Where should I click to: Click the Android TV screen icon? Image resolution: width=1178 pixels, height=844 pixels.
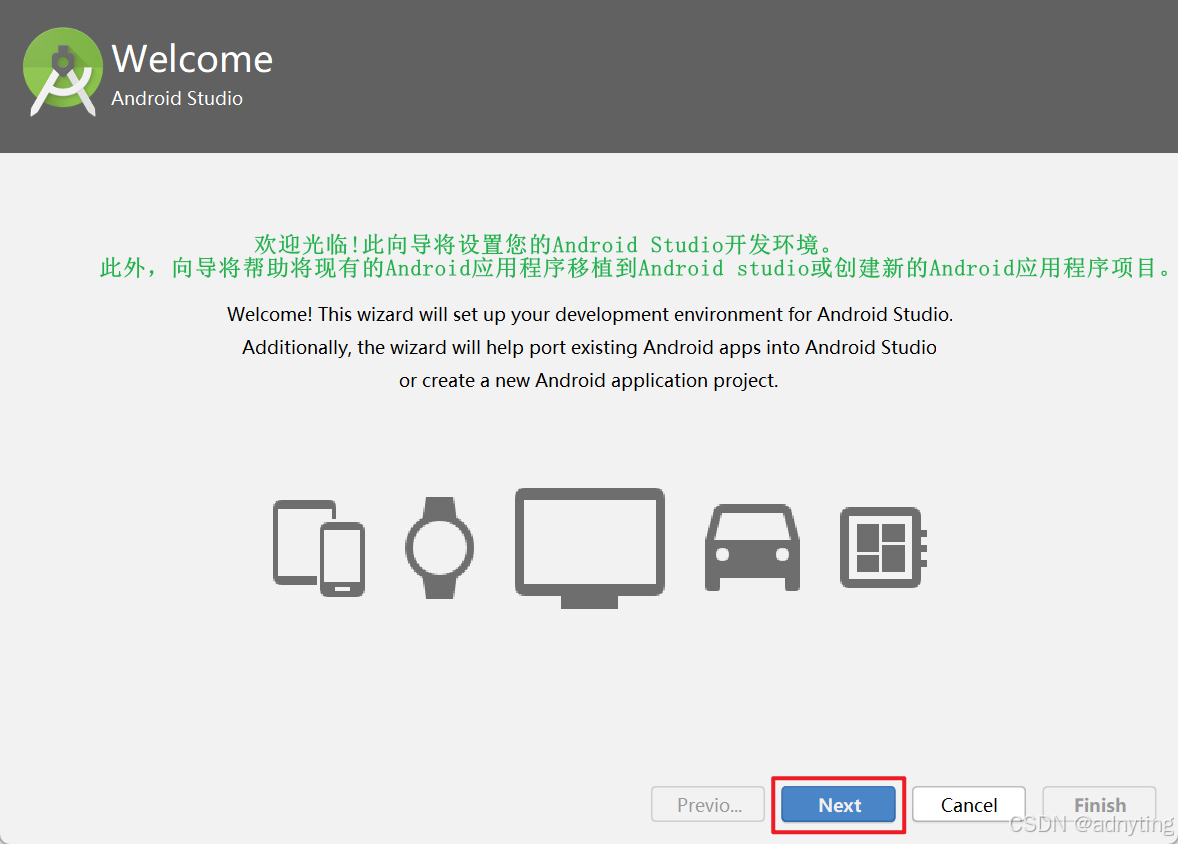click(590, 548)
